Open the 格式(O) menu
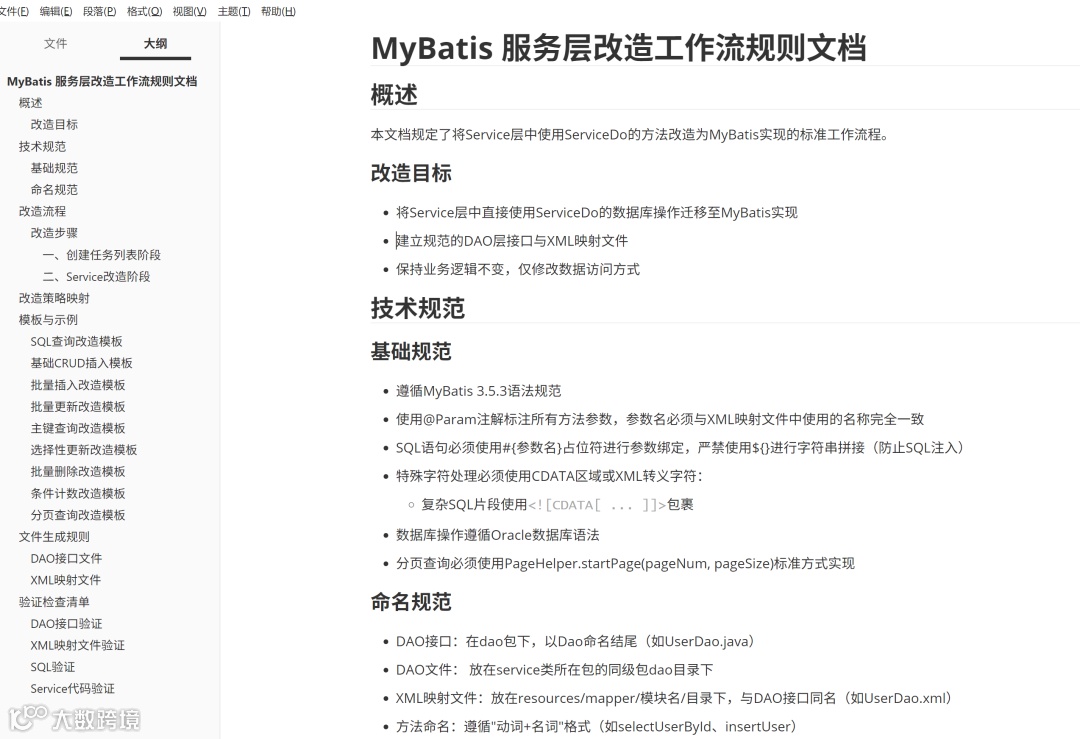 click(x=144, y=11)
